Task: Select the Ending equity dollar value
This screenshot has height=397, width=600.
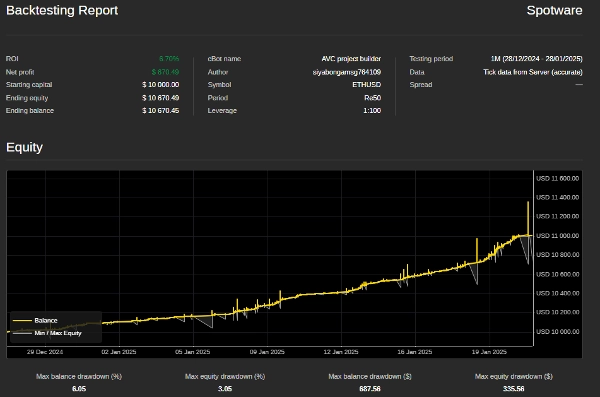Action: (x=161, y=98)
